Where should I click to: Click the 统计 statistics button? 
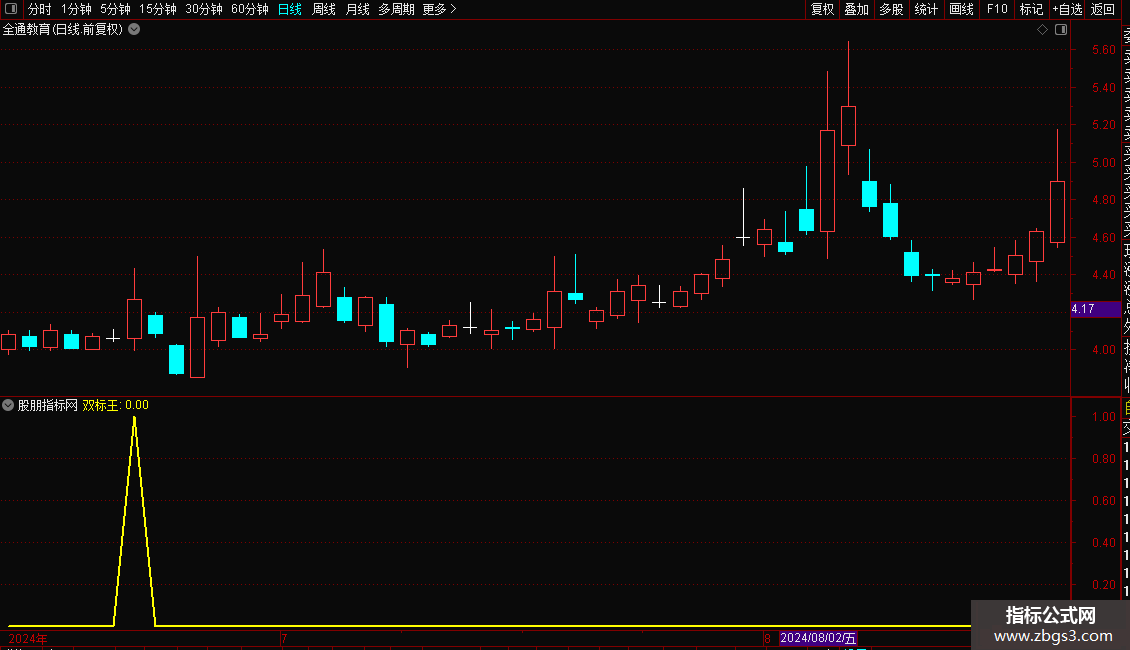click(926, 9)
